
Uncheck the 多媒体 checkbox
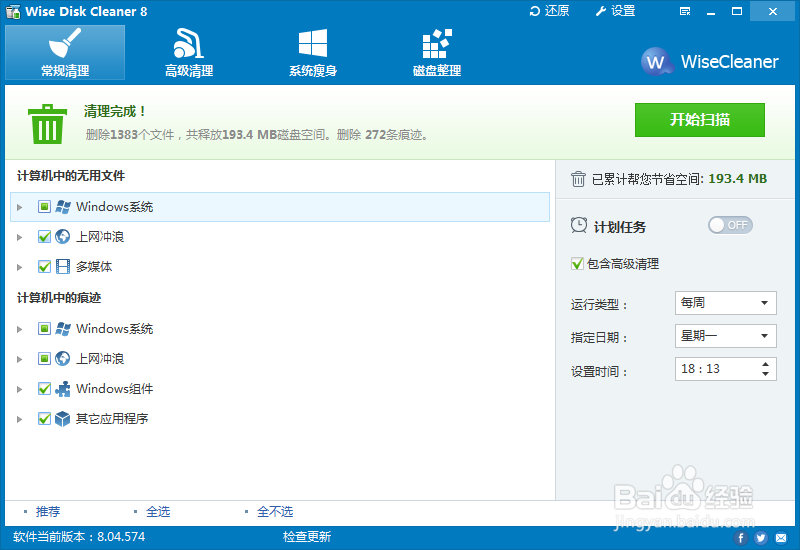coord(44,266)
